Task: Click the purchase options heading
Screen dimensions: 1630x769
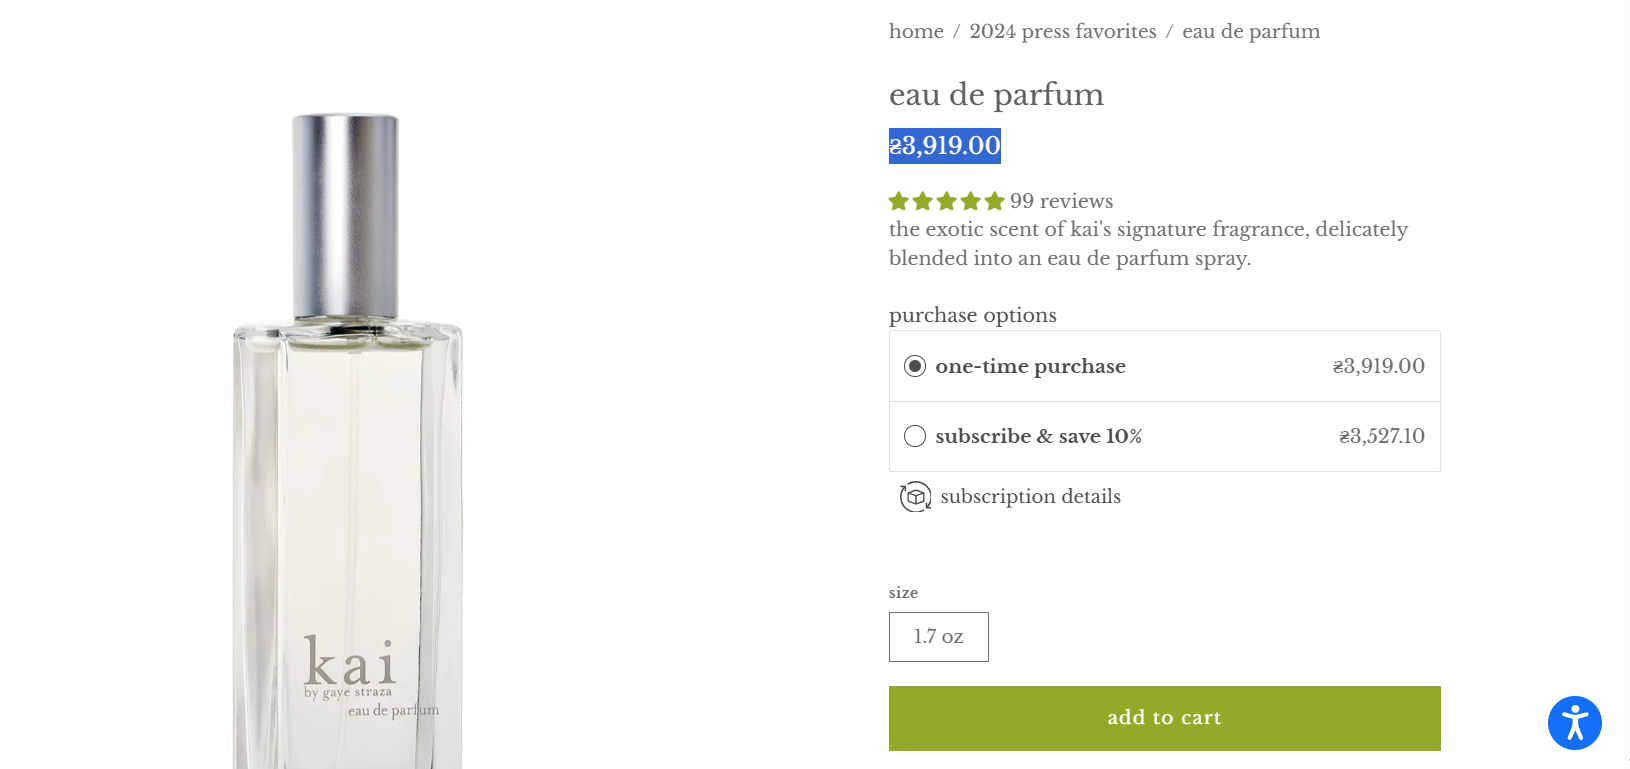Action: point(973,315)
